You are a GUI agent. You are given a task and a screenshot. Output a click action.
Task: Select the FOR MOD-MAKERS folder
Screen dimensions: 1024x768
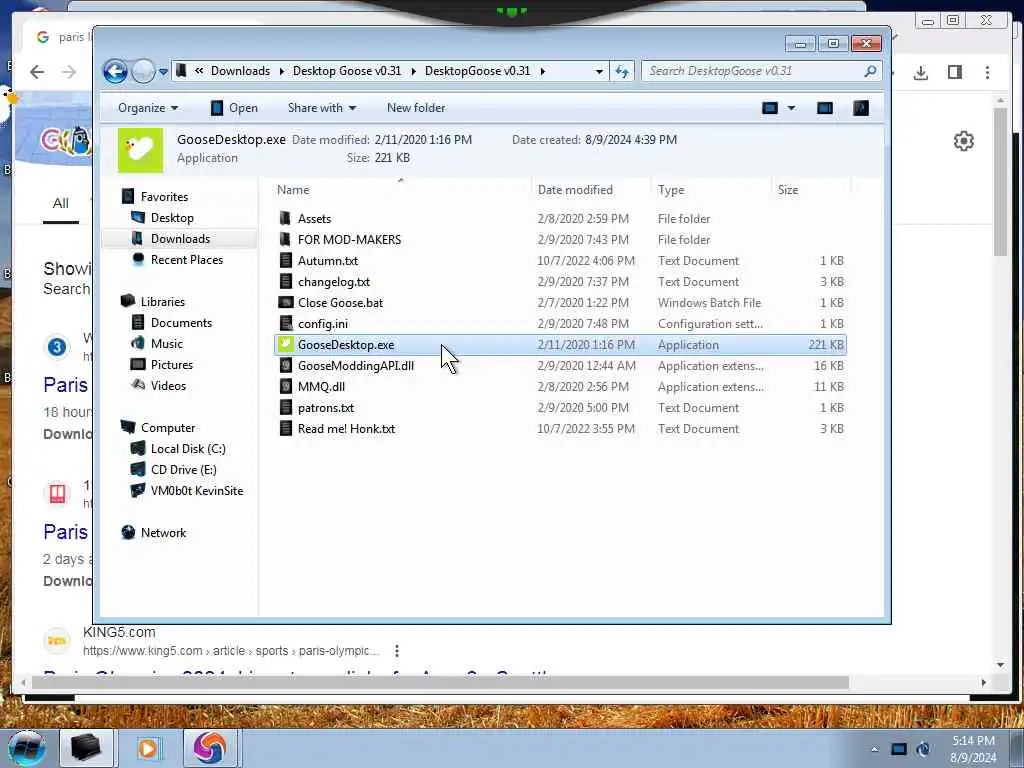coord(349,240)
